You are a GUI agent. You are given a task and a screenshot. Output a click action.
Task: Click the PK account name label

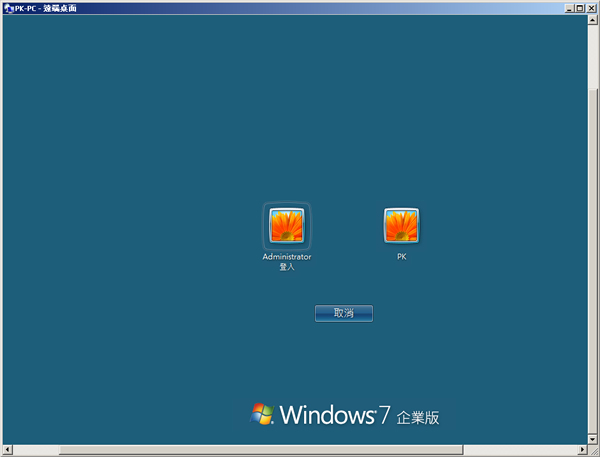(401, 257)
